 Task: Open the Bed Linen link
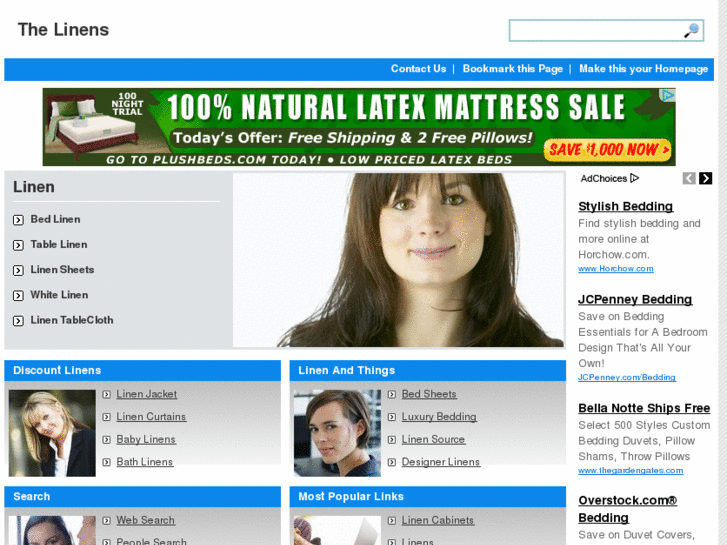coord(55,219)
